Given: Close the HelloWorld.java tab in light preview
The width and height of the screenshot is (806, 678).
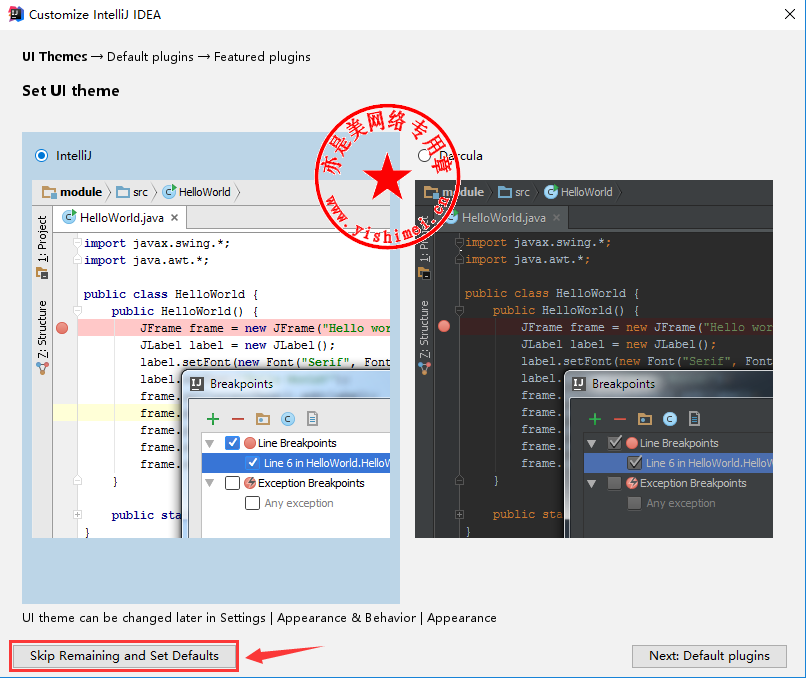Looking at the screenshot, I should (175, 217).
